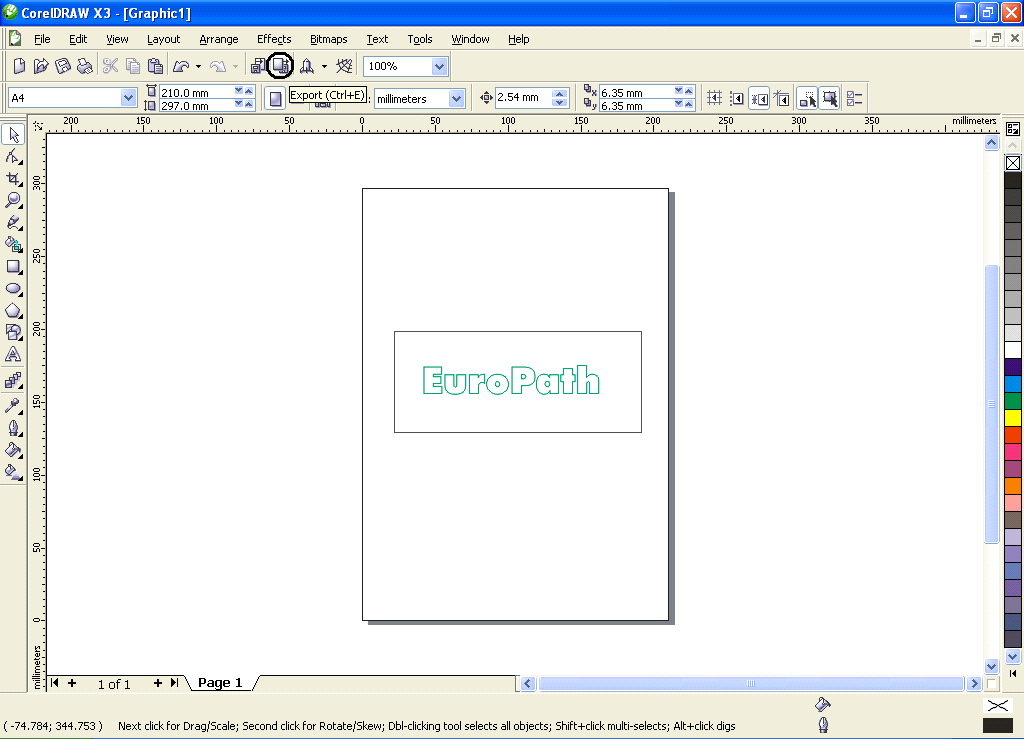1024x739 pixels.
Task: Open the Application Launcher
Action: [307, 66]
